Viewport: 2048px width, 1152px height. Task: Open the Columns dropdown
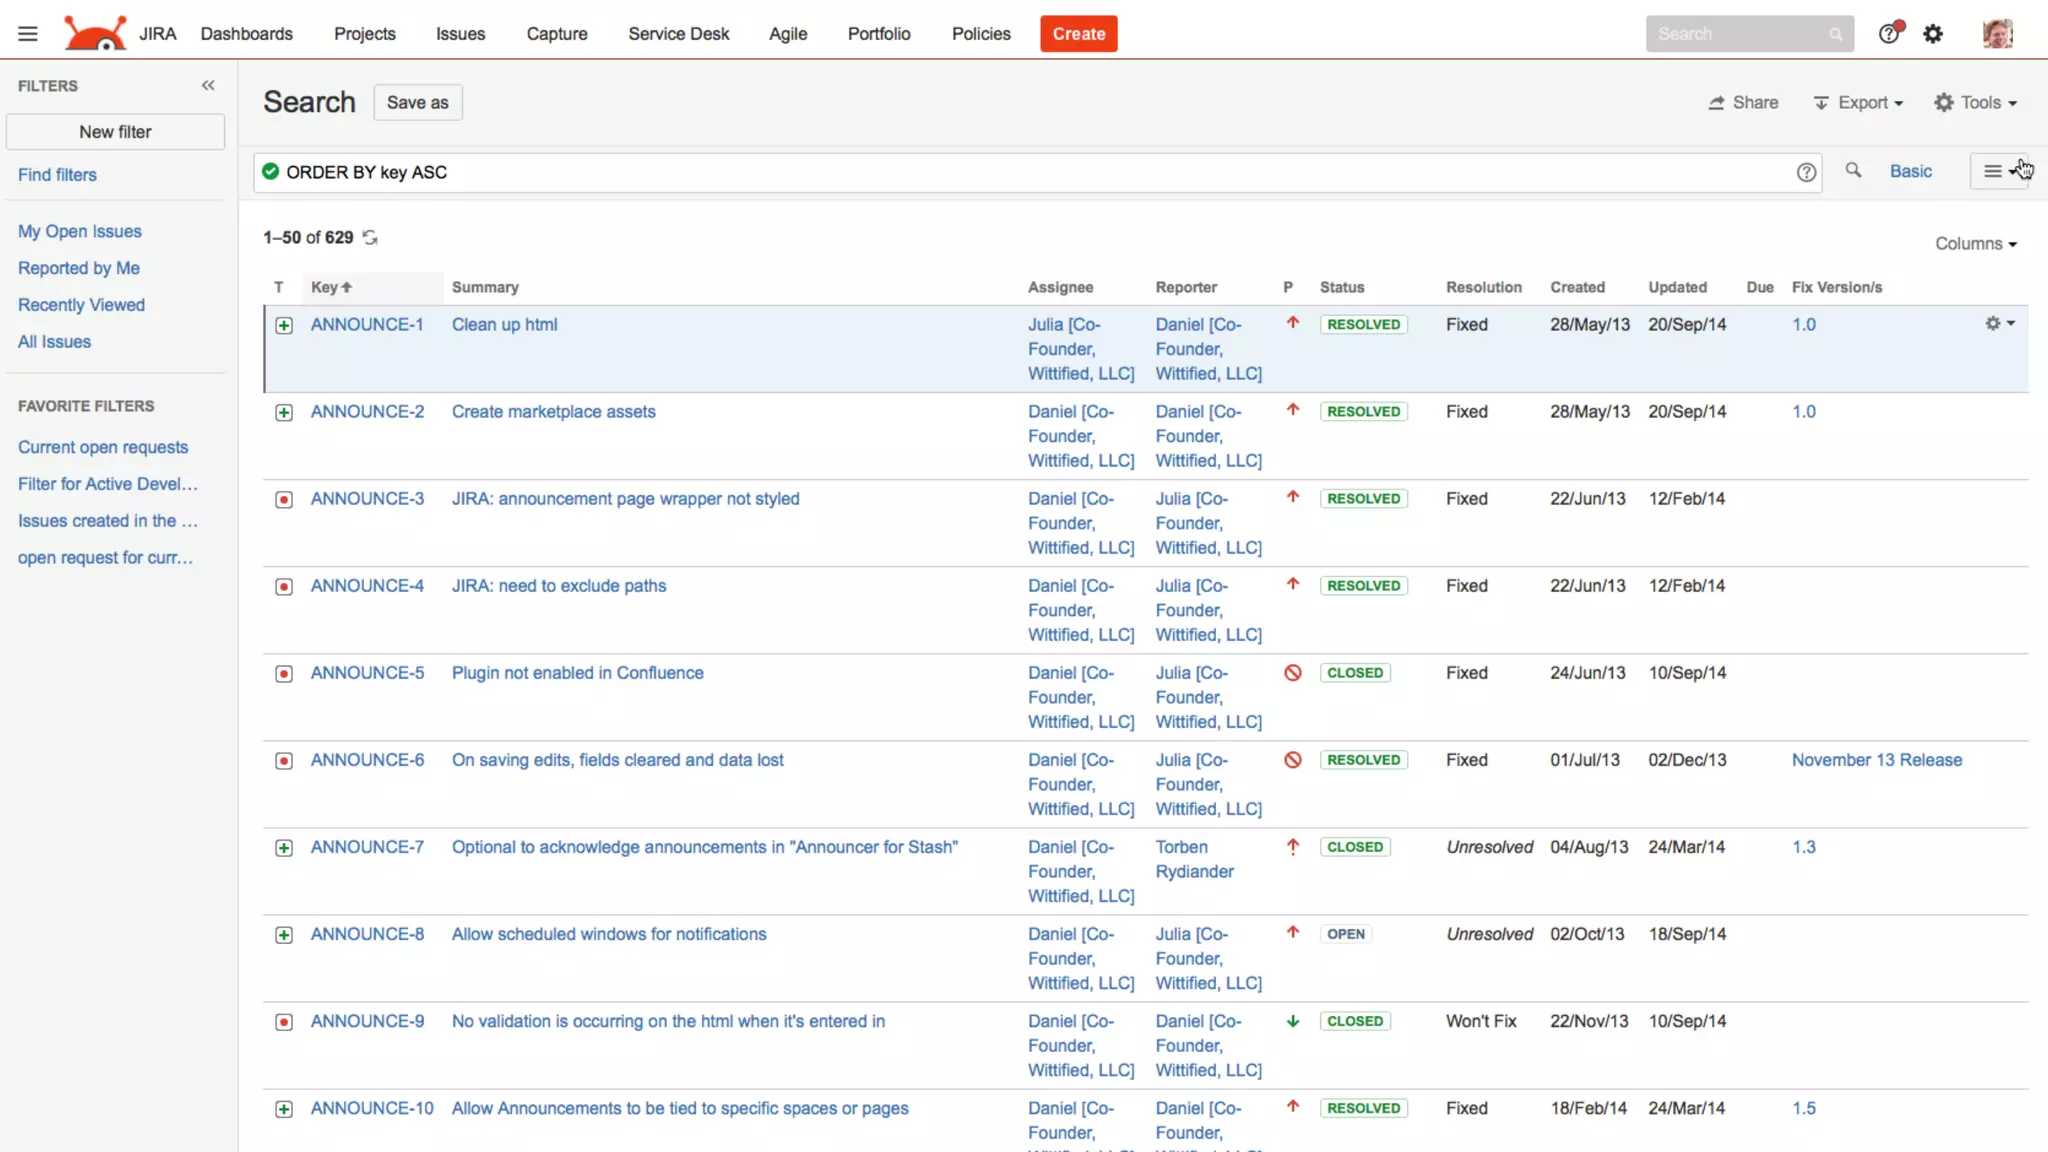pyautogui.click(x=1975, y=244)
